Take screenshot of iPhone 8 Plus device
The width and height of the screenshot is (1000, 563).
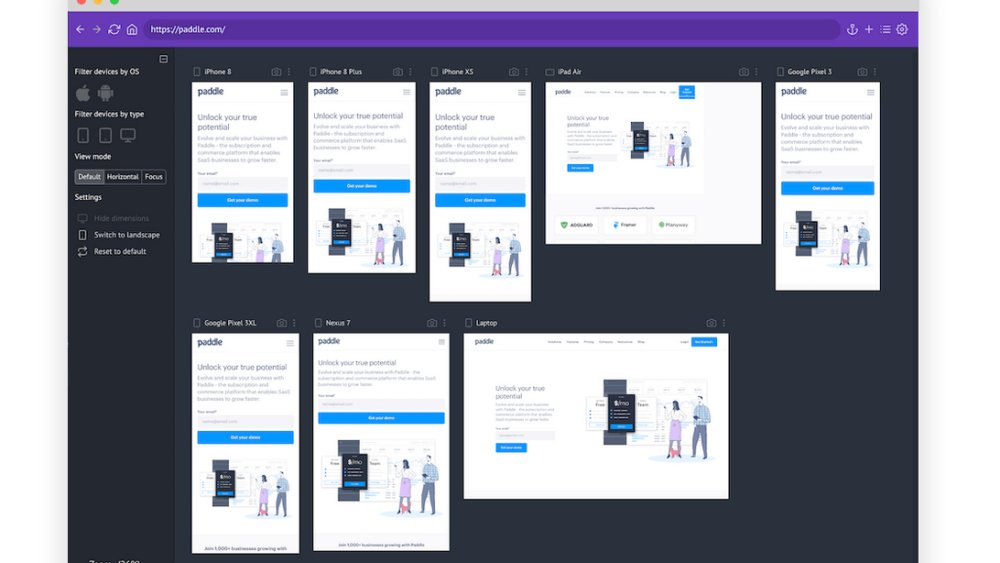coord(398,72)
